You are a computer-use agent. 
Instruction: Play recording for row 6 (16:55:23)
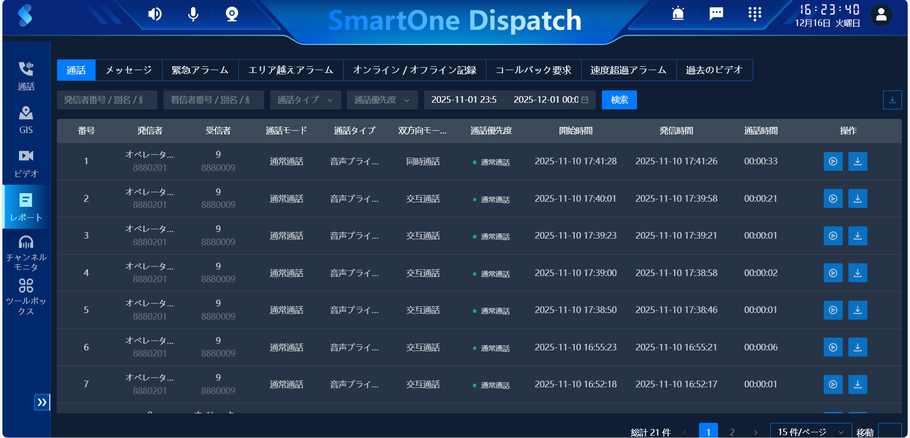[x=833, y=347]
